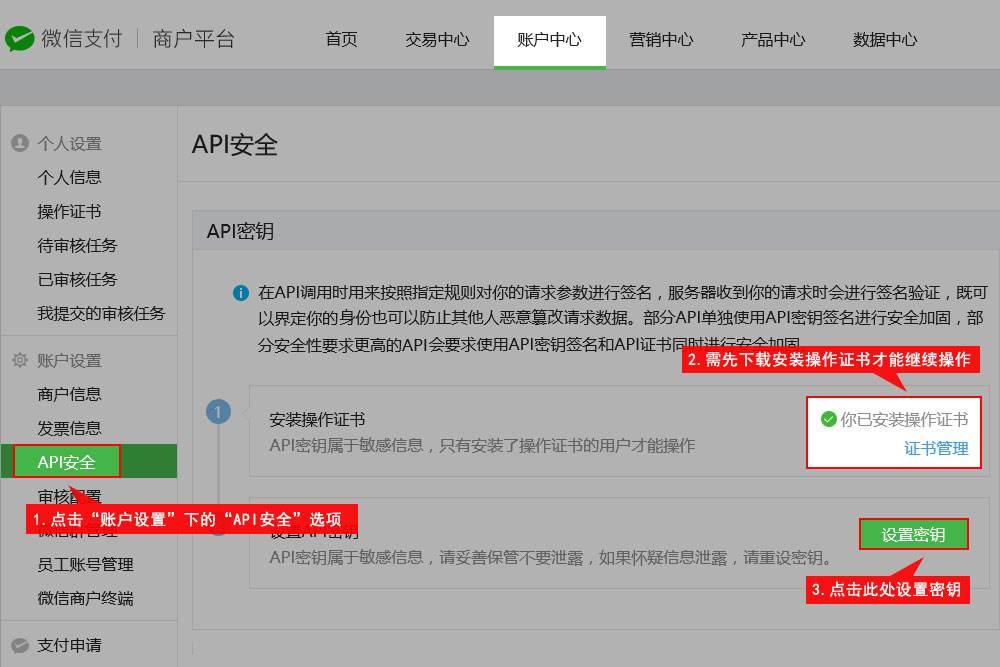Select the 营销中心 menu item

point(661,40)
